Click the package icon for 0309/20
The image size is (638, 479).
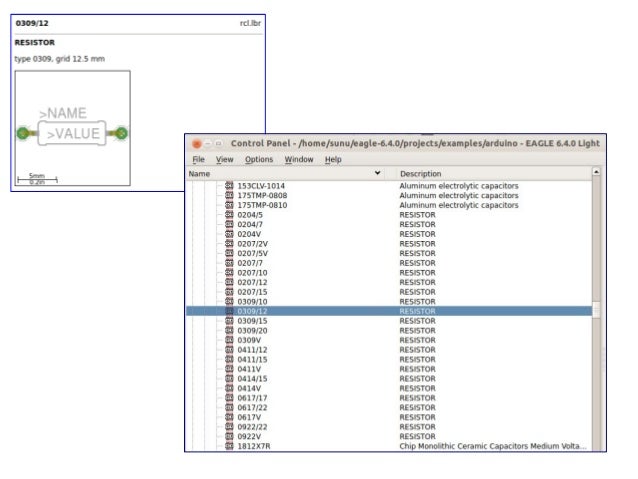pos(229,330)
